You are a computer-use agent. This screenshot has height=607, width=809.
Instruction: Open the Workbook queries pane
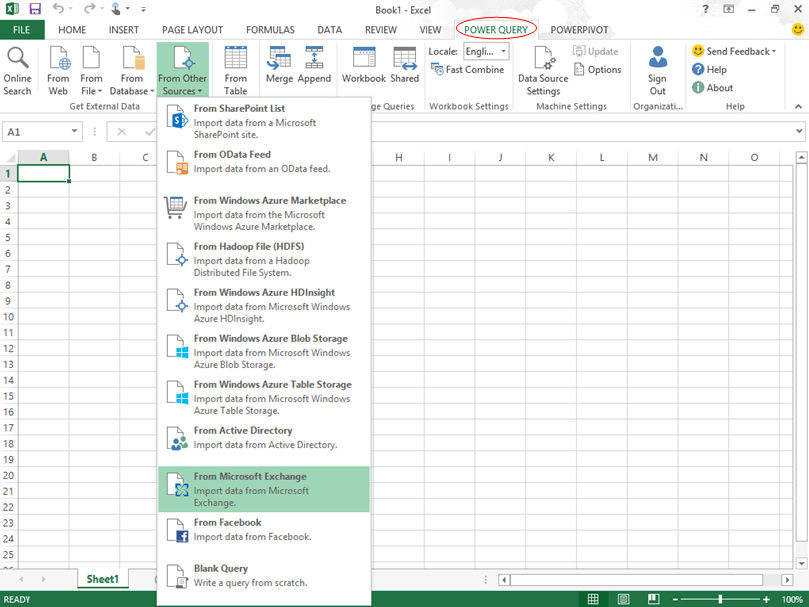(364, 65)
